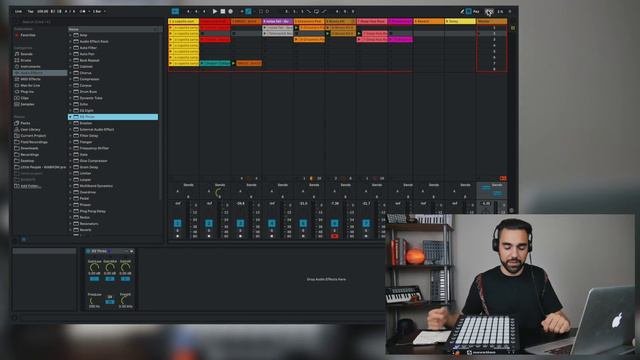This screenshot has width=640, height=360.
Task: Click the Tap tempo button
Action: pyautogui.click(x=31, y=11)
